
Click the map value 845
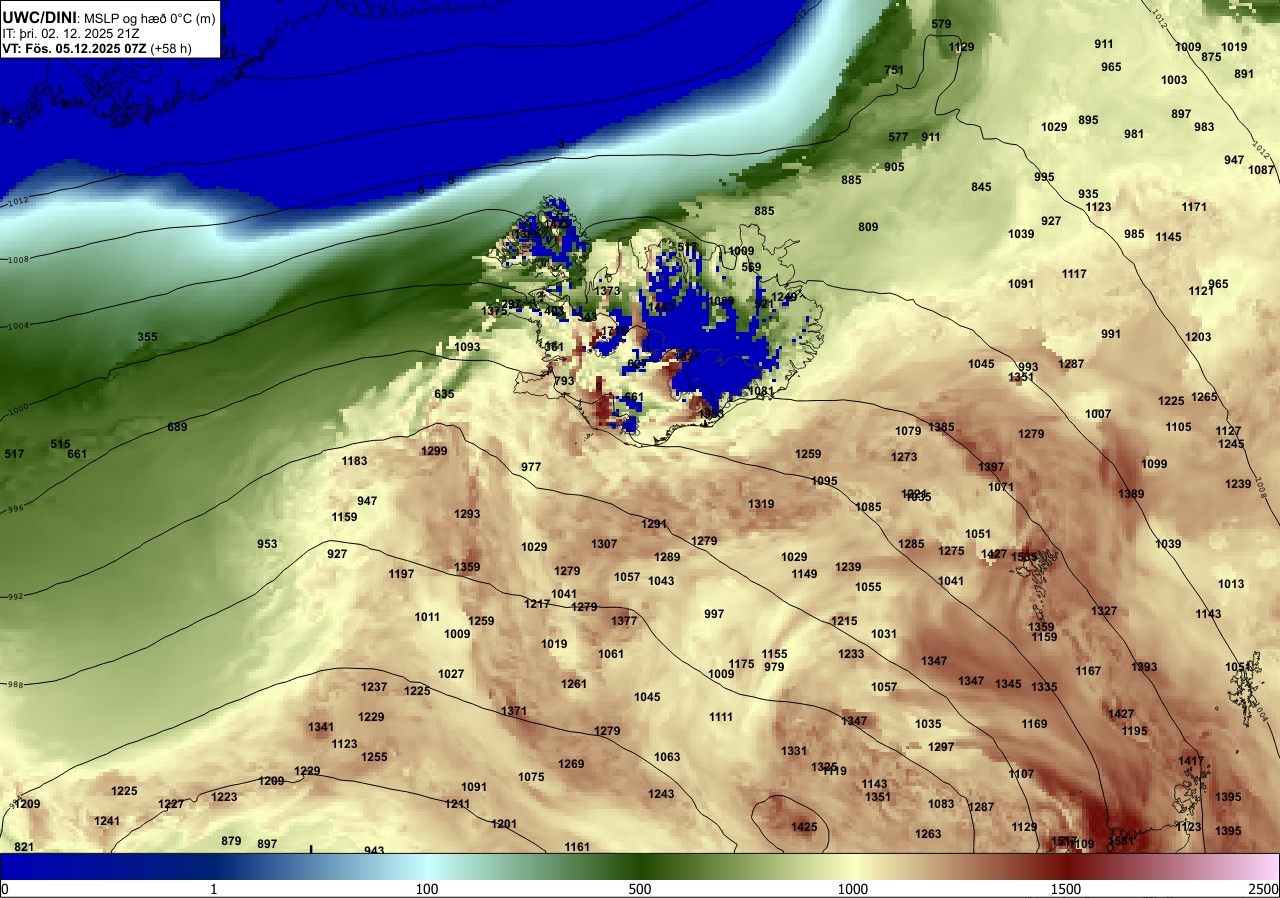click(981, 187)
